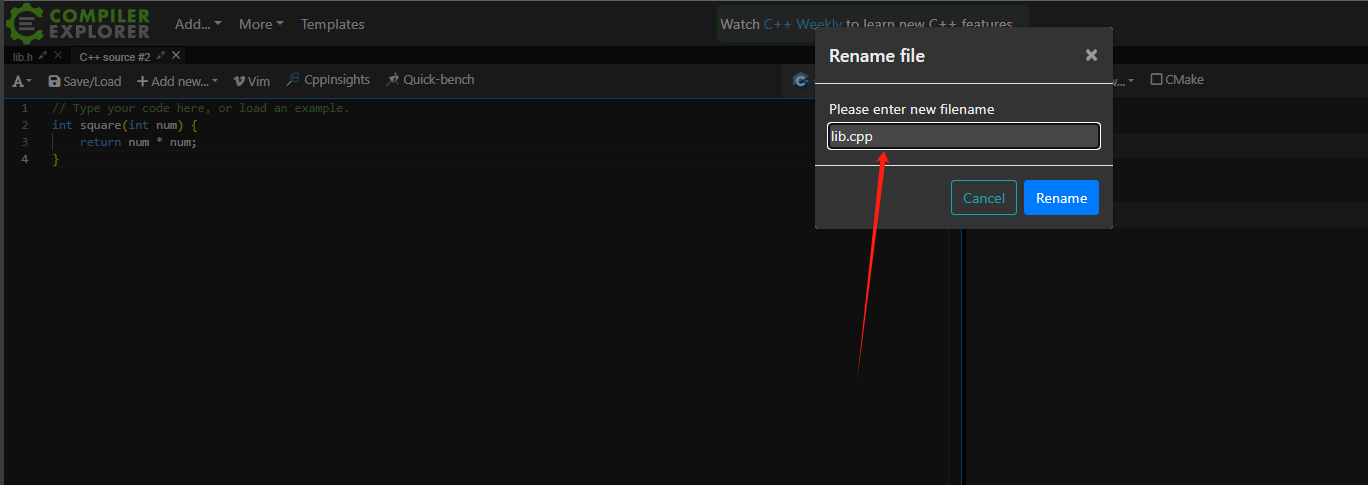Launch Quick-bench from toolbar
Image resolution: width=1368 pixels, height=485 pixels.
[430, 80]
